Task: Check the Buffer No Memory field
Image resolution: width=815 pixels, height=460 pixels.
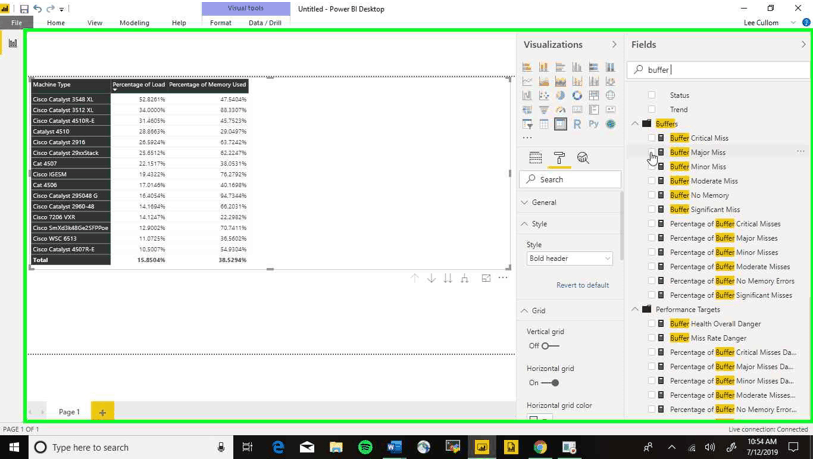Action: 652,195
